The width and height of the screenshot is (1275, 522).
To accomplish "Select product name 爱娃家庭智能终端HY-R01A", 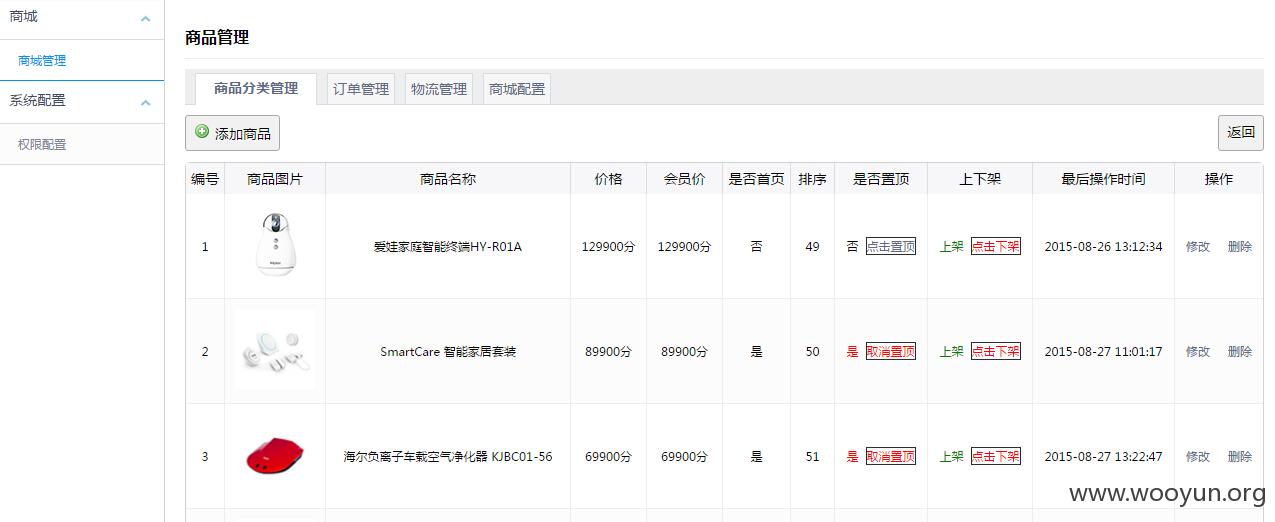I will tap(448, 246).
